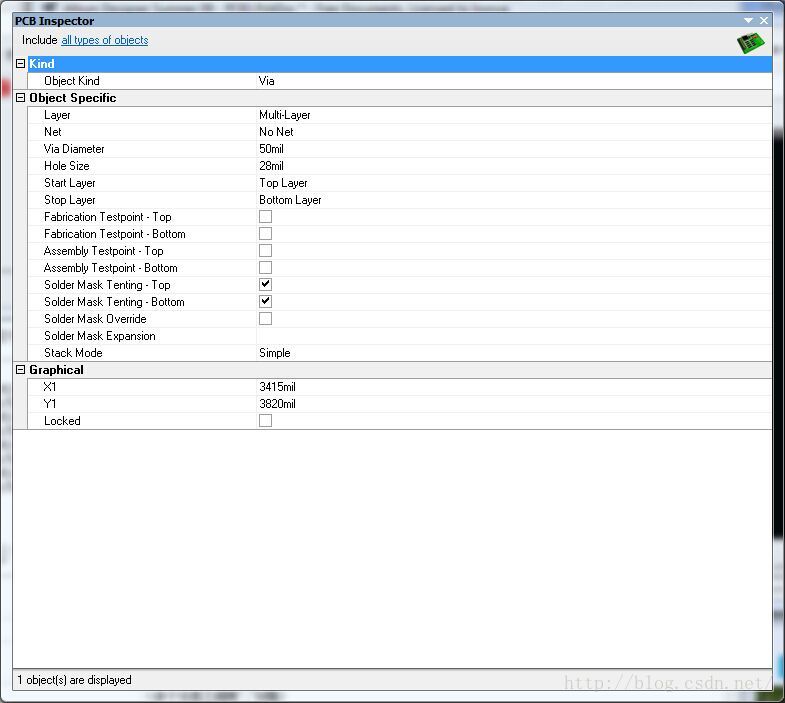
Task: Check the Locked checkbox
Action: (x=265, y=421)
